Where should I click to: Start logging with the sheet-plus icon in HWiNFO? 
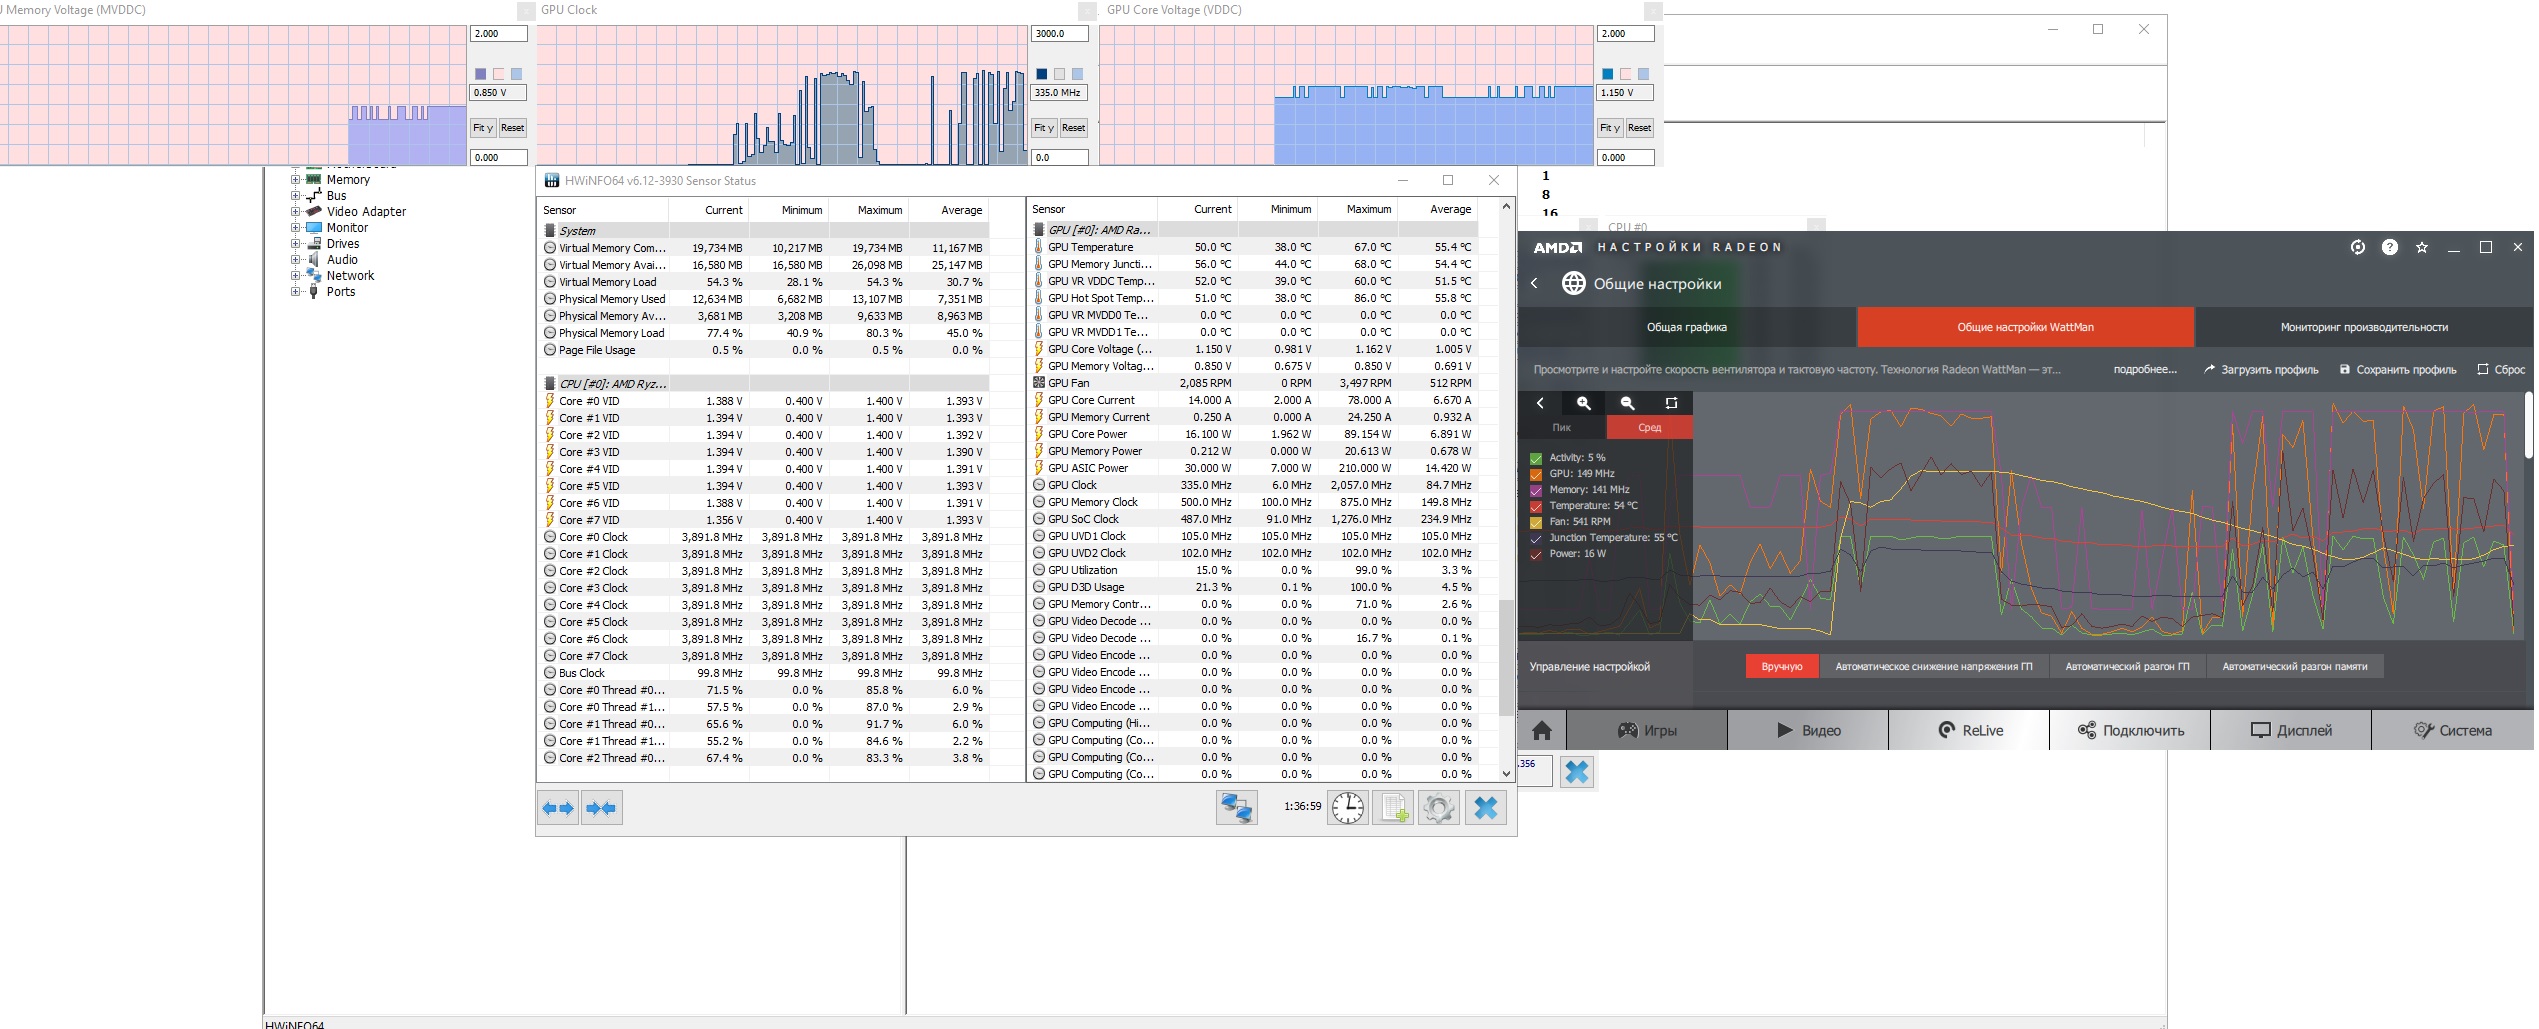click(1393, 808)
